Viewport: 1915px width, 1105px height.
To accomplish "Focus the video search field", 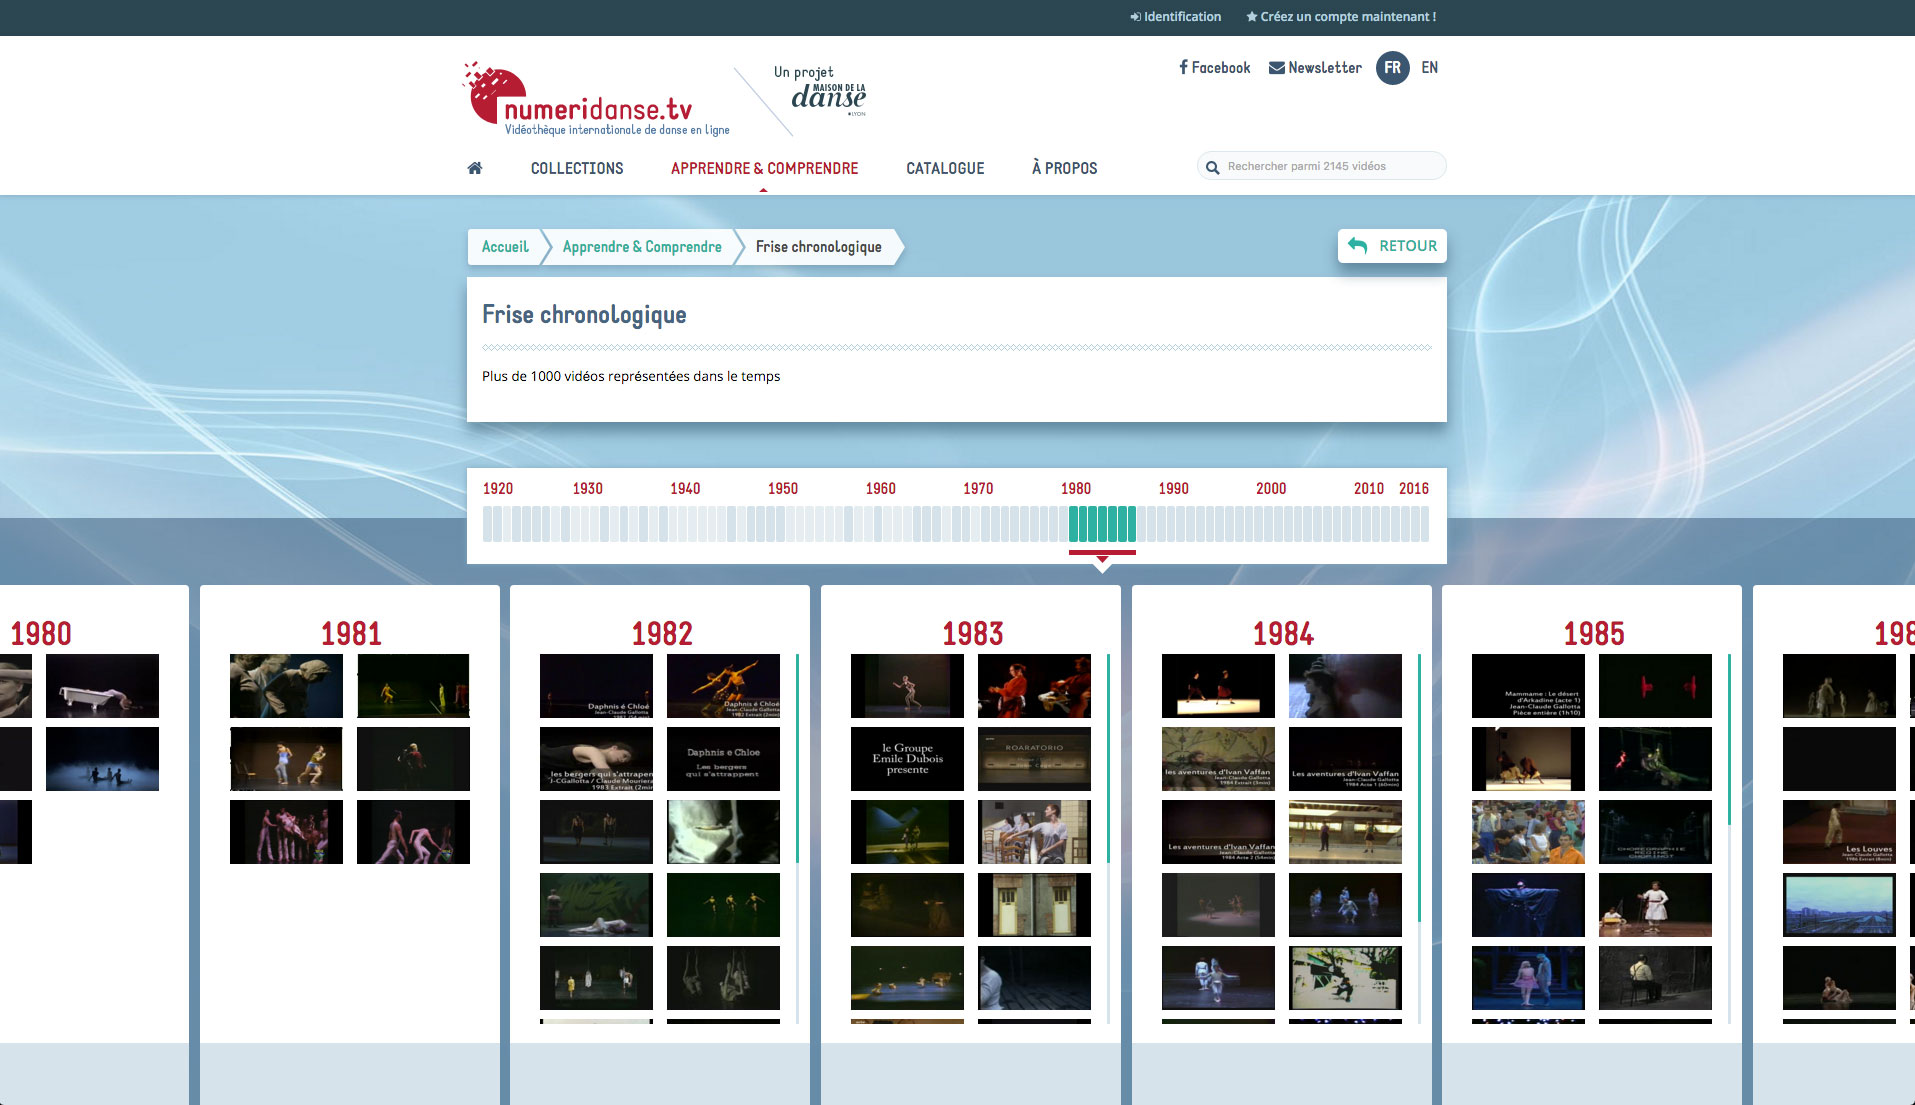I will pos(1322,166).
